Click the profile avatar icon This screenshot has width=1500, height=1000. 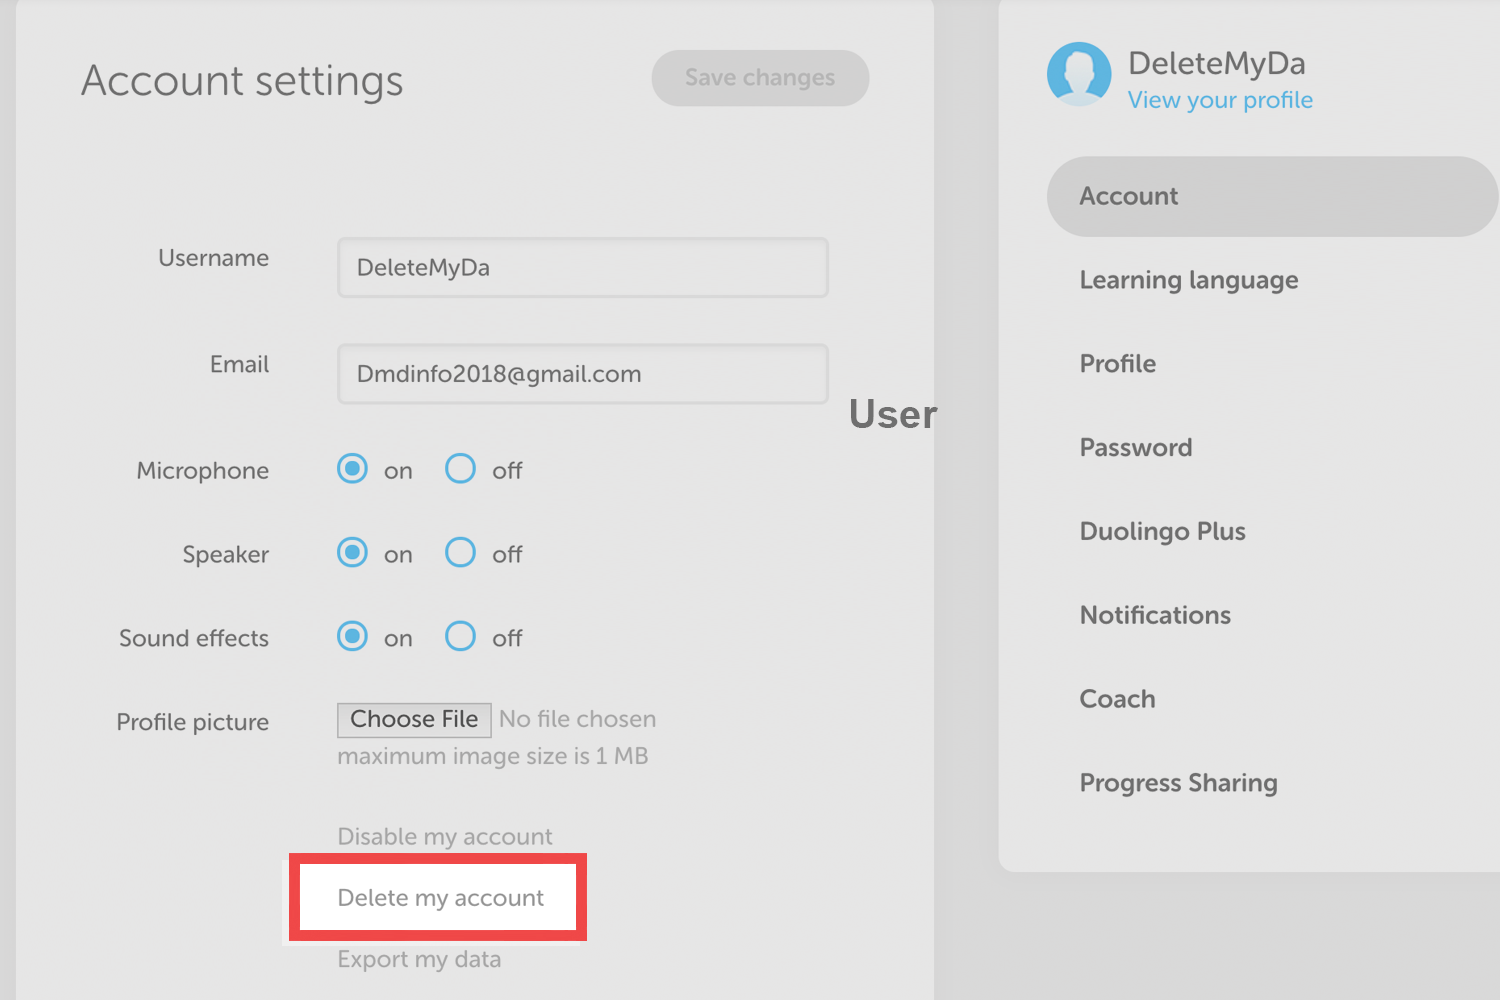(1079, 74)
